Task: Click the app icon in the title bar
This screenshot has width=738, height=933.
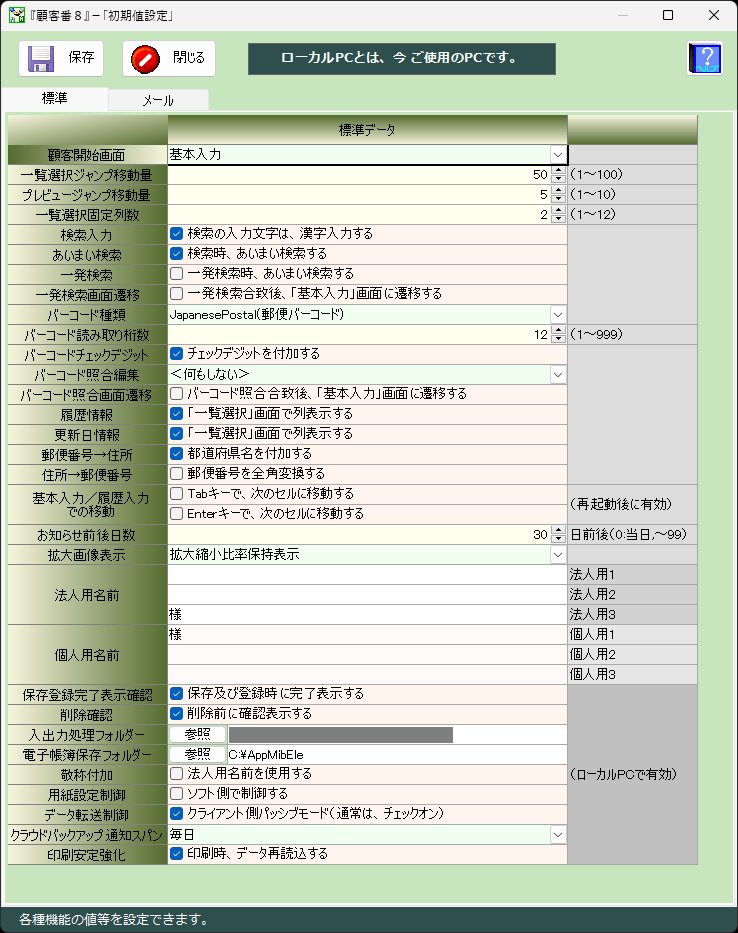Action: (16, 15)
